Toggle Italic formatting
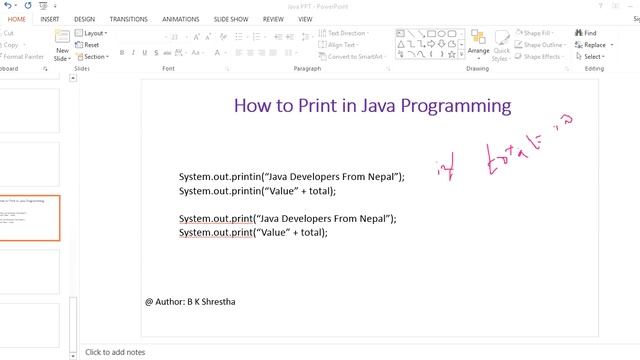The height and width of the screenshot is (360, 640). click(x=133, y=53)
